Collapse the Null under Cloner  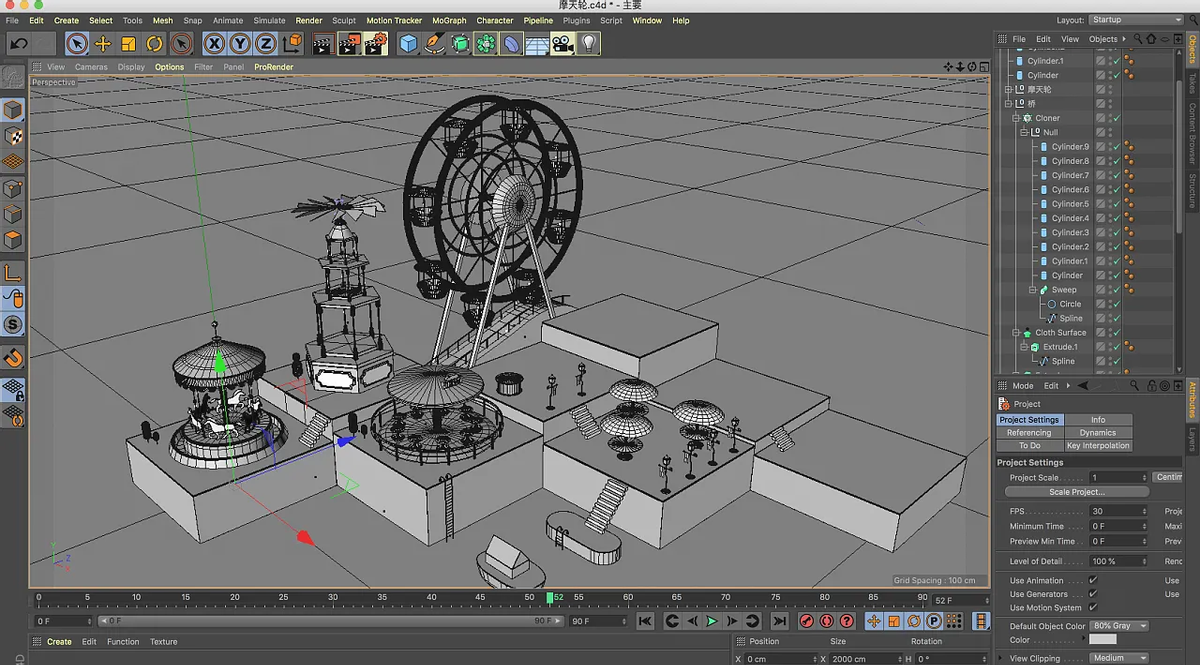(1023, 132)
